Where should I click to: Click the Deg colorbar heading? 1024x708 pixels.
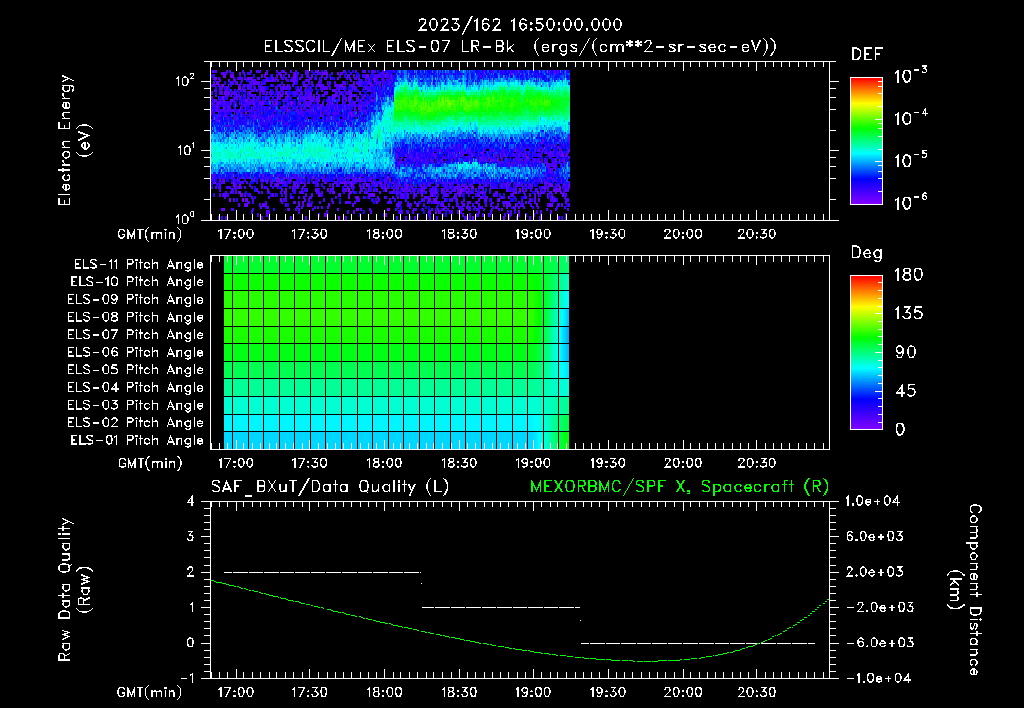[x=867, y=253]
